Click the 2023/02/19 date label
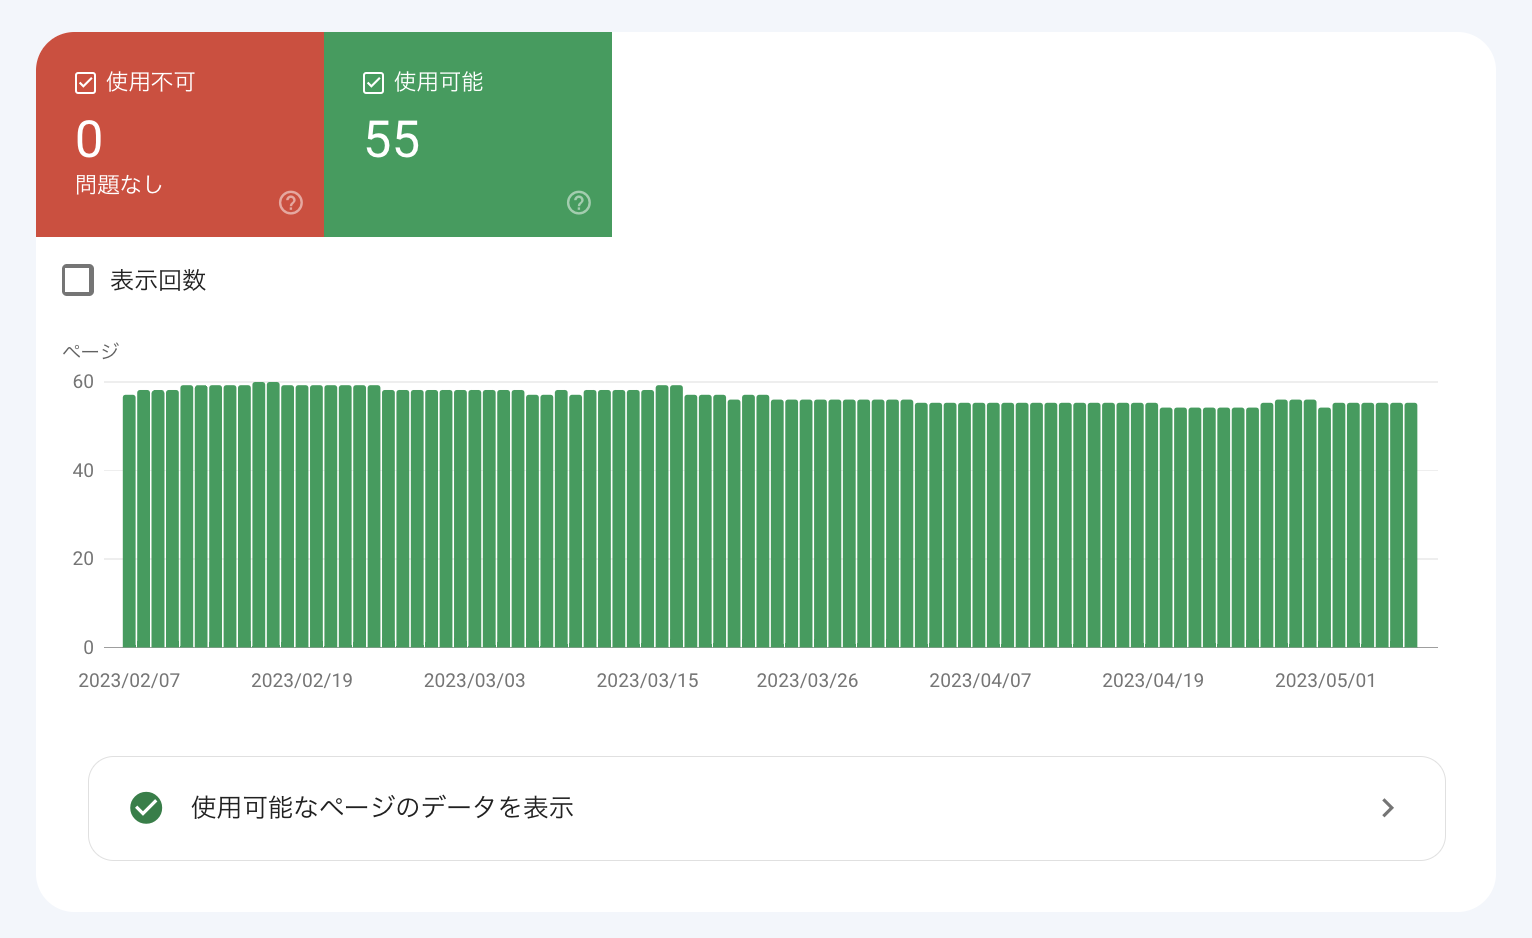 click(302, 680)
